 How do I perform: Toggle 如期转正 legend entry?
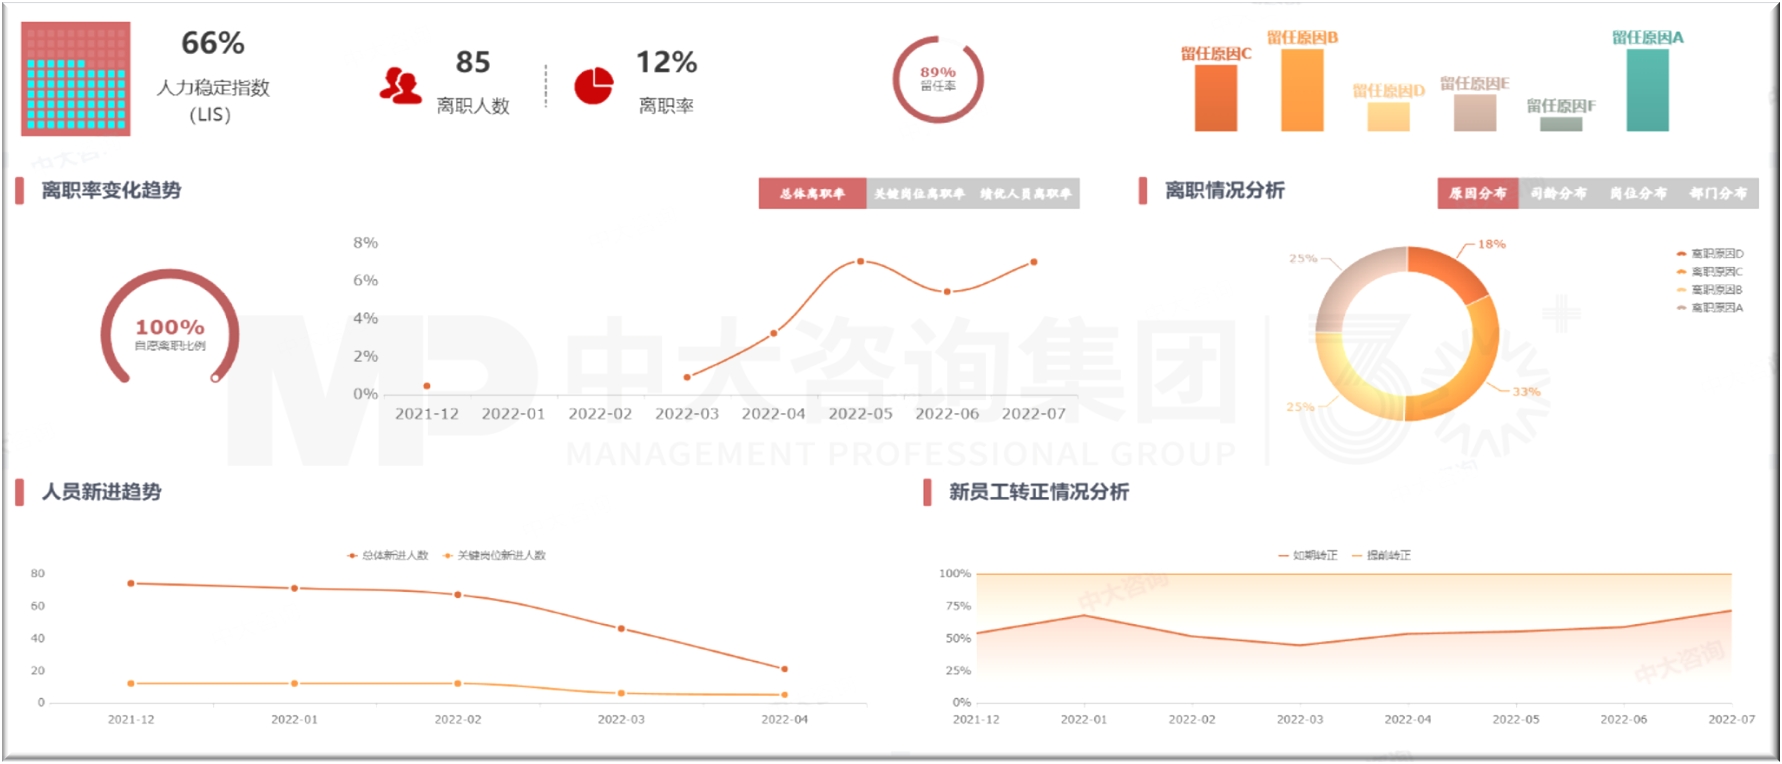pyautogui.click(x=1308, y=555)
